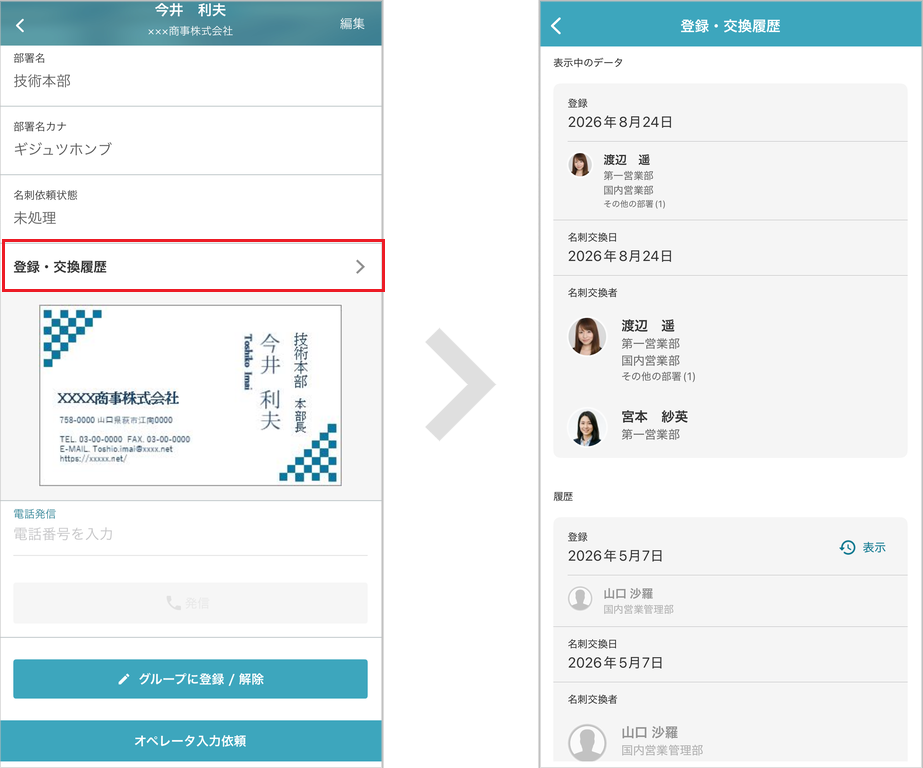Select 技術本部 department name value
The image size is (923, 768).
(42, 81)
